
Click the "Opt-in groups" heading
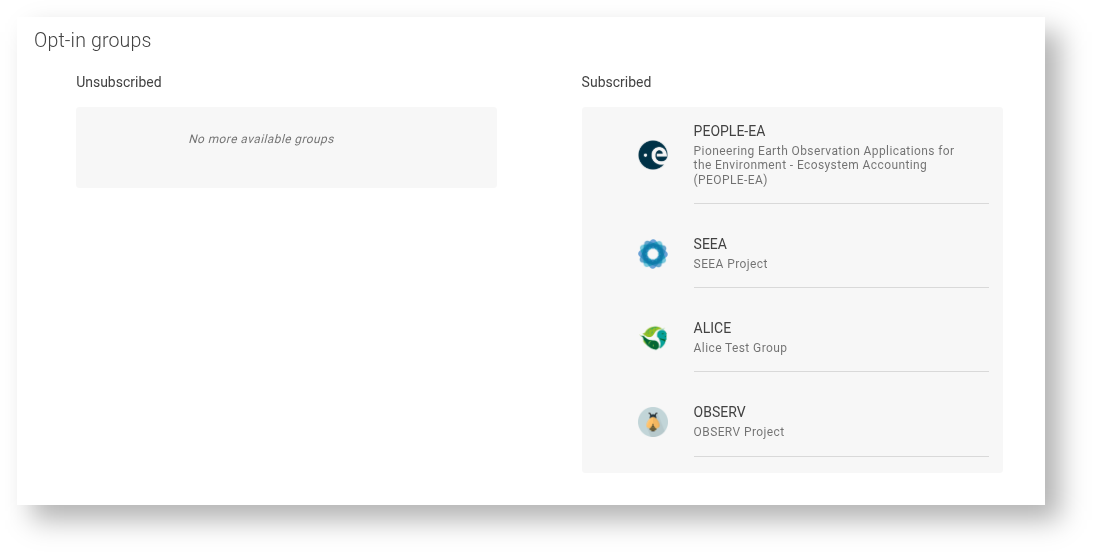pyautogui.click(x=92, y=40)
